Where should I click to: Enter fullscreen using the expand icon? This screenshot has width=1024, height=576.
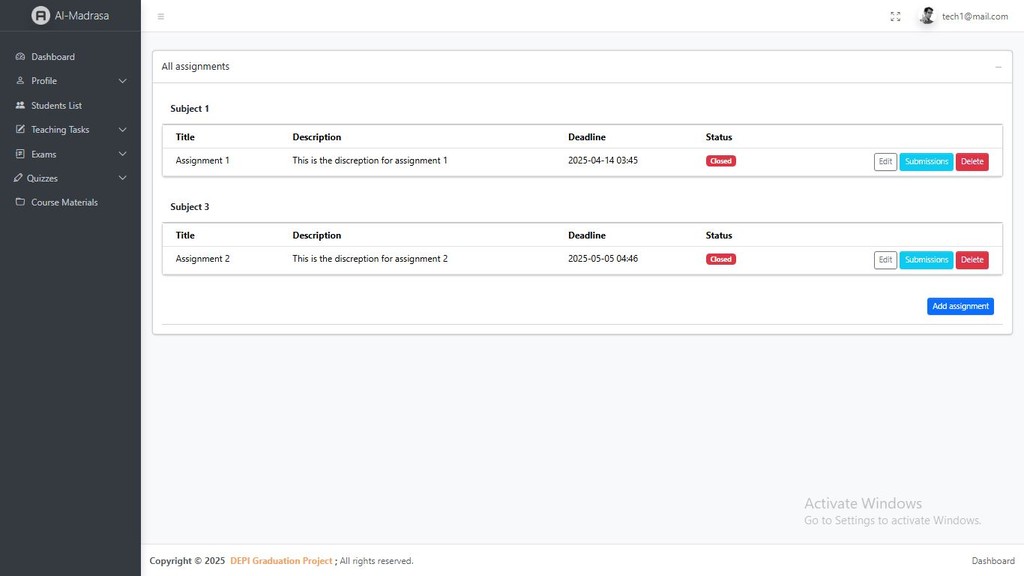[x=895, y=17]
